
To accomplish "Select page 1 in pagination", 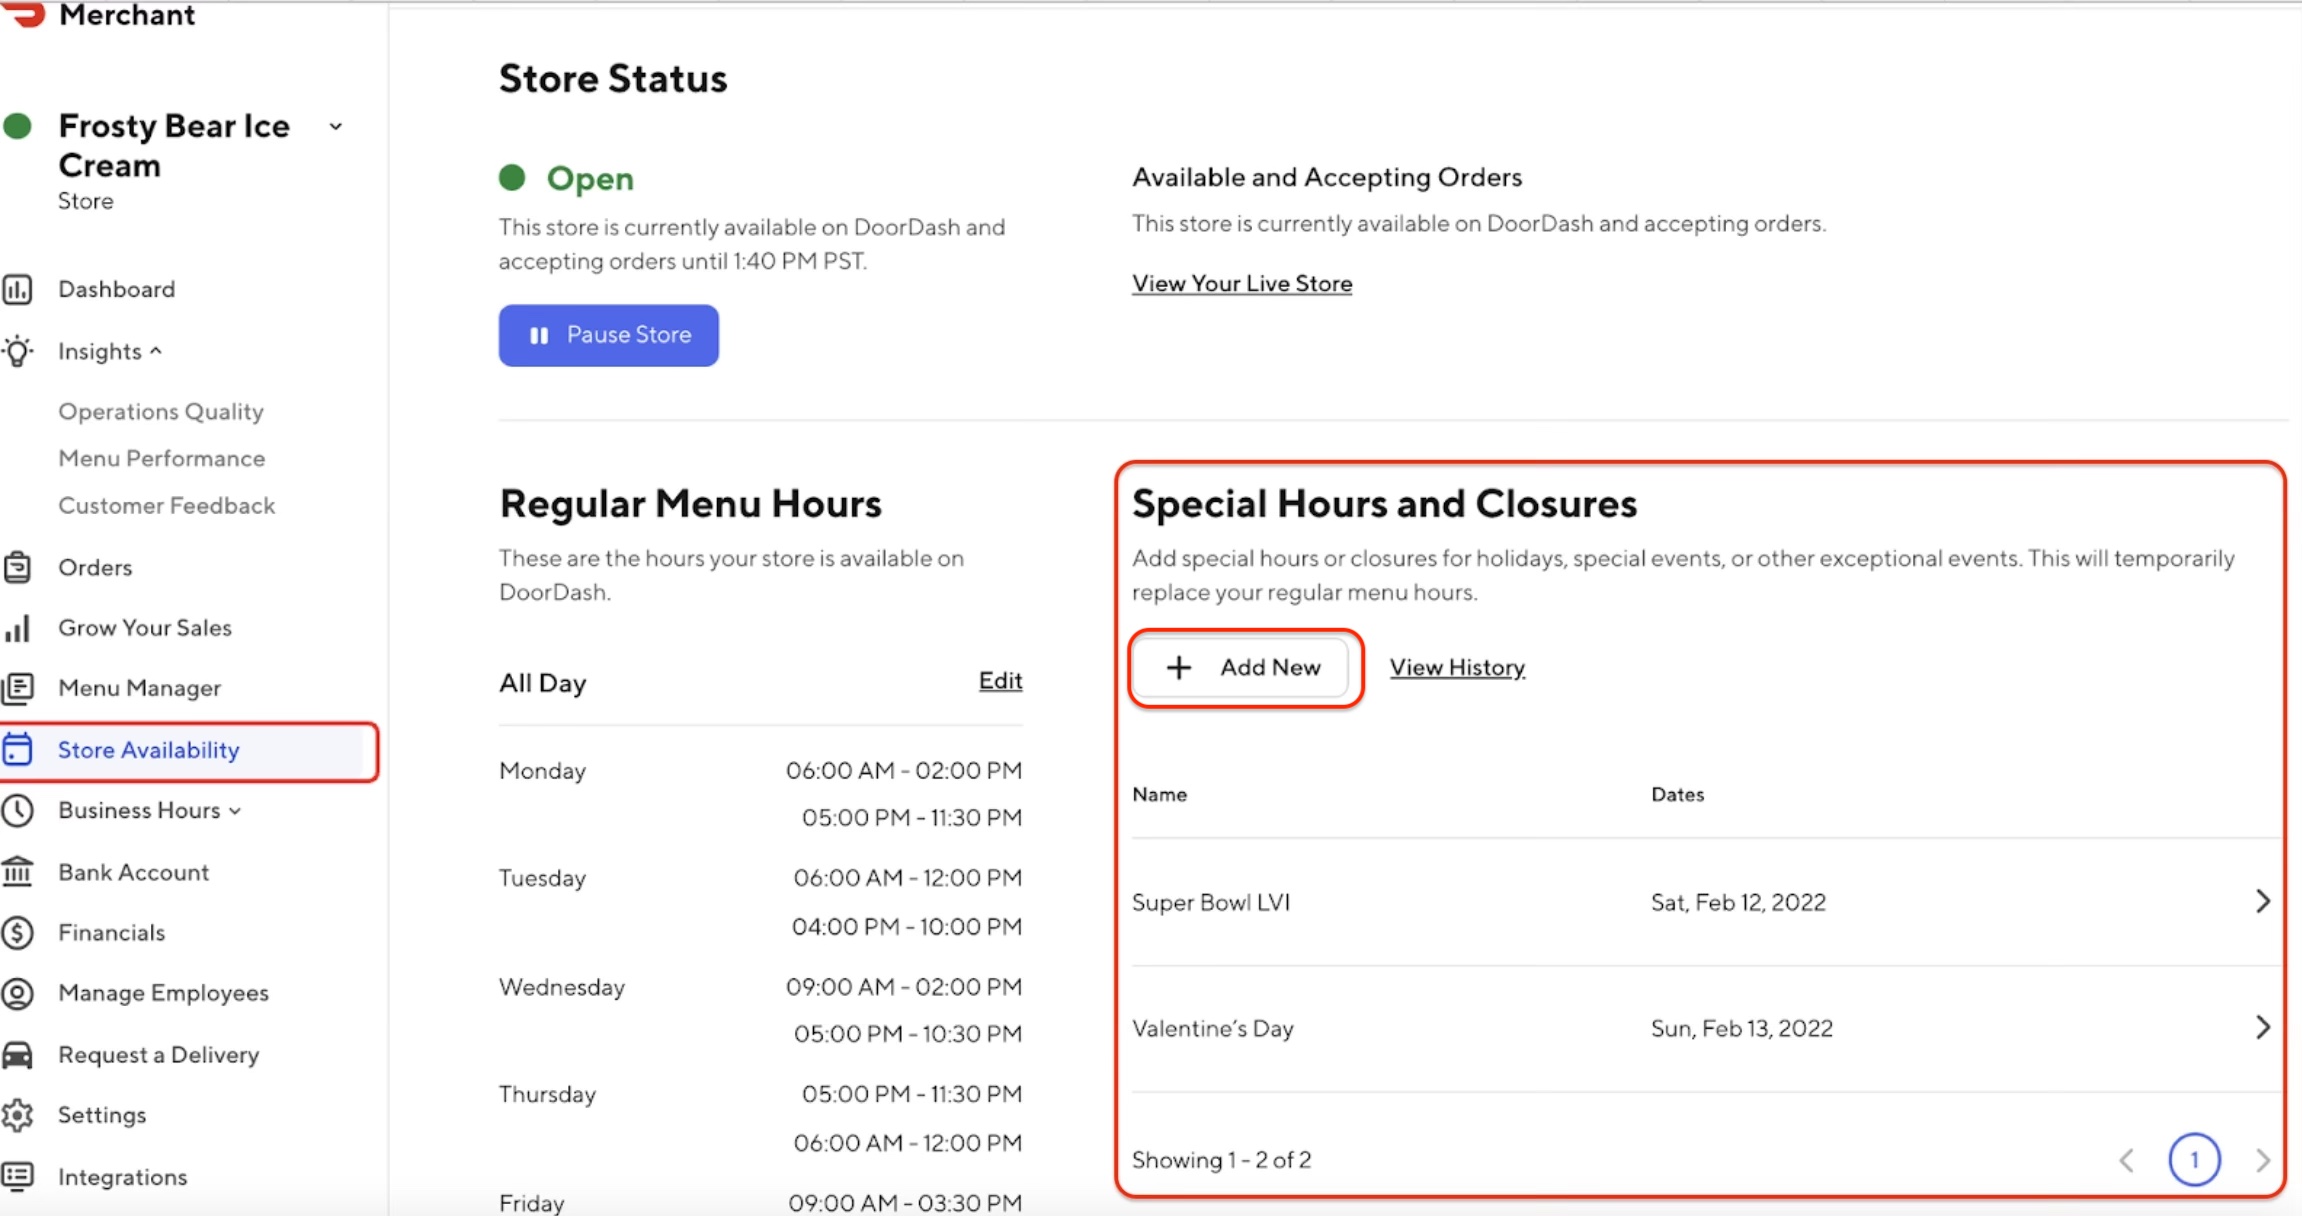I will tap(2194, 1160).
